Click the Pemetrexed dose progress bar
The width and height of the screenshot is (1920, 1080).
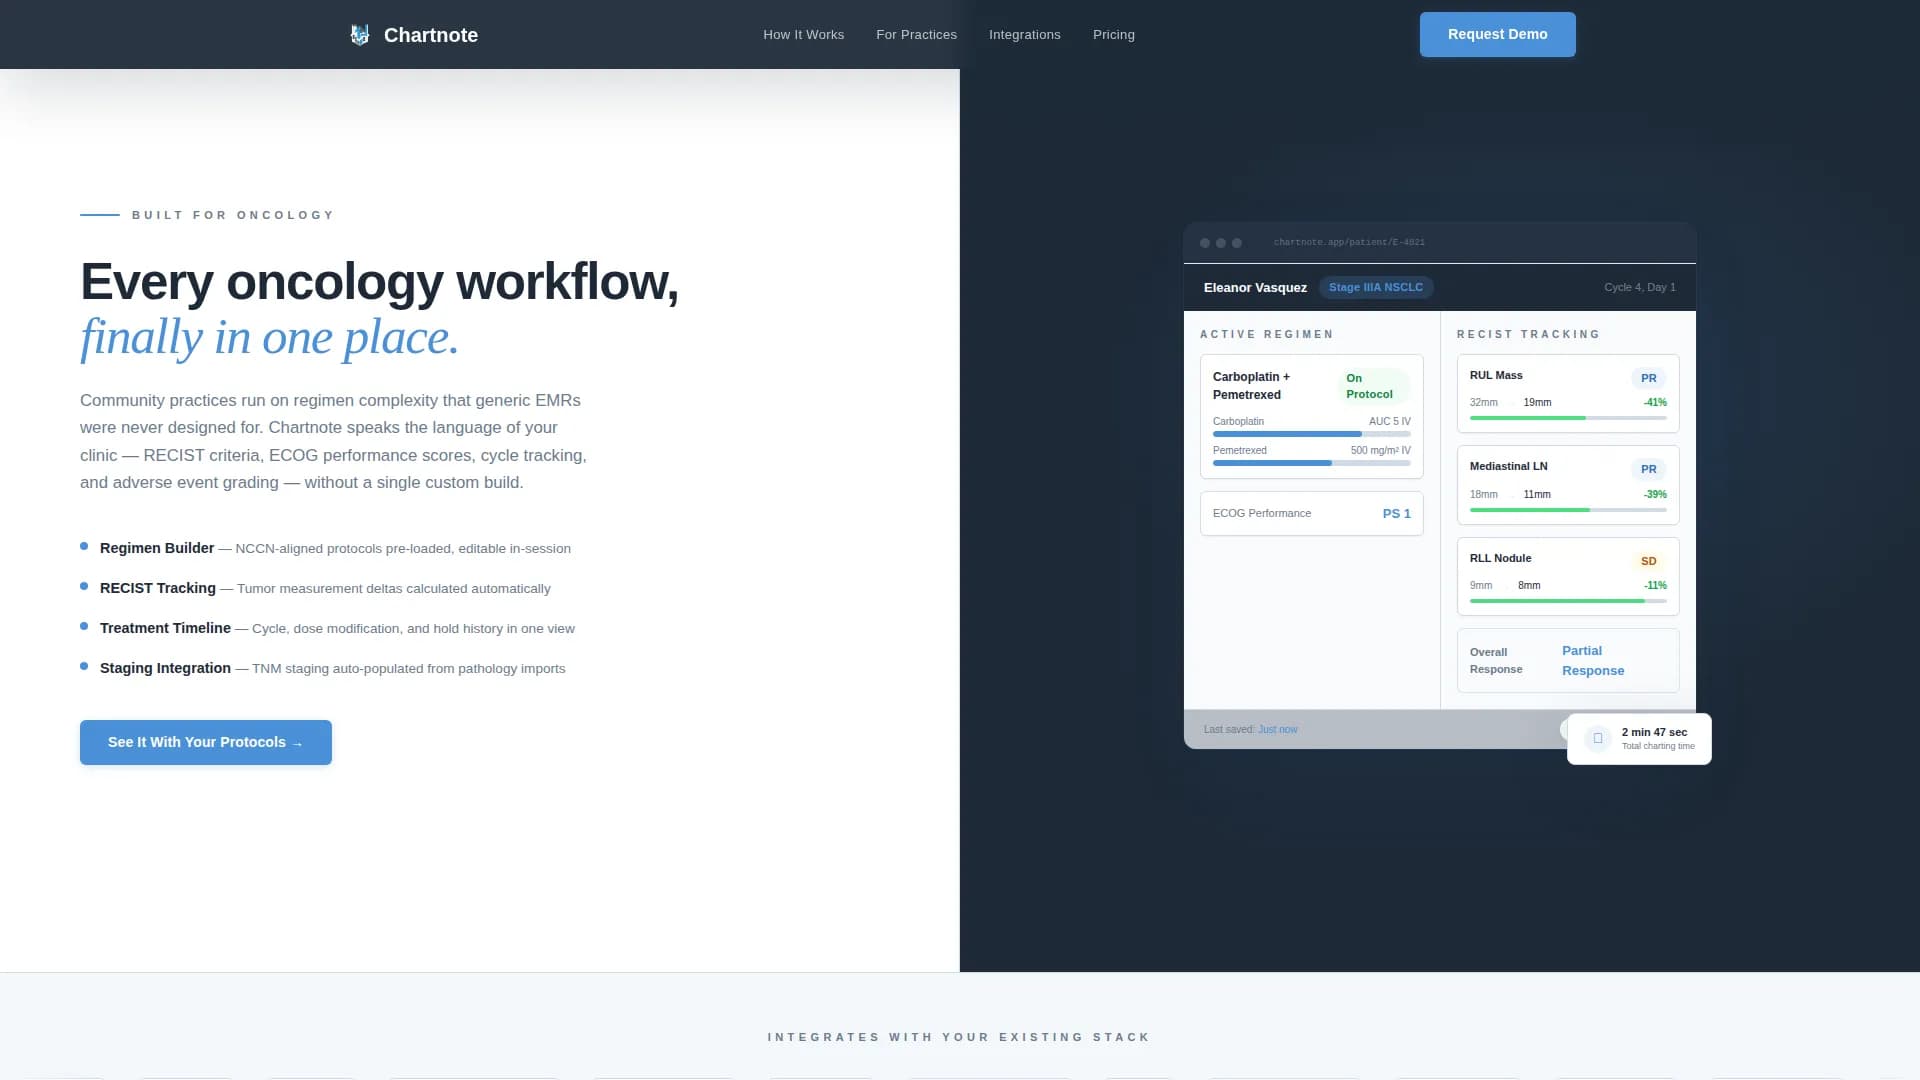pos(1311,463)
